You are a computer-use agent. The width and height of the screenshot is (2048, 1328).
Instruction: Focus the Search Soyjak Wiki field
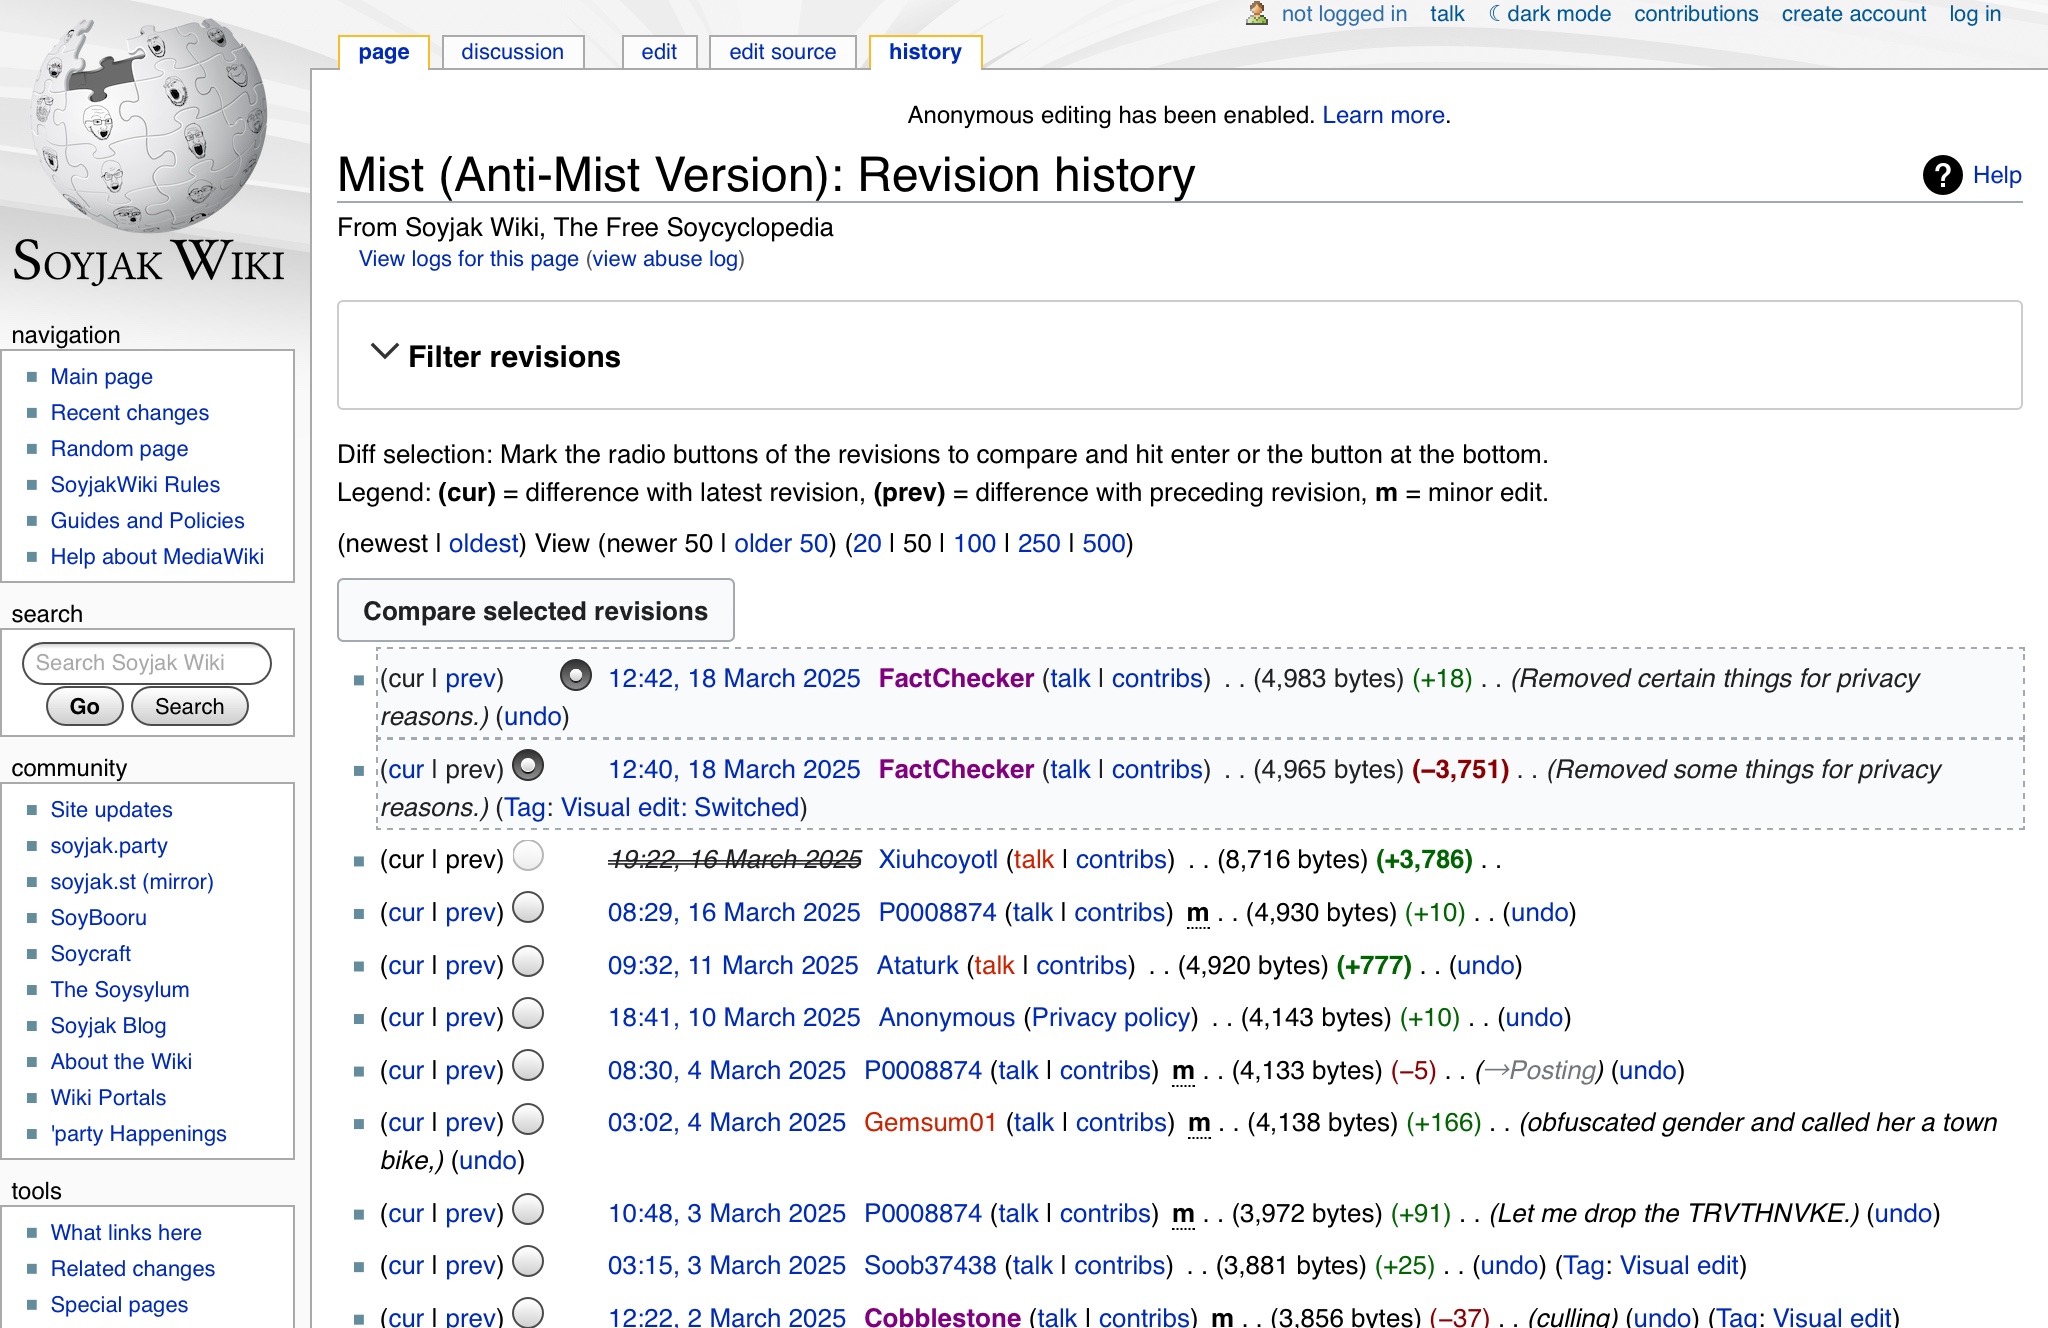(147, 663)
